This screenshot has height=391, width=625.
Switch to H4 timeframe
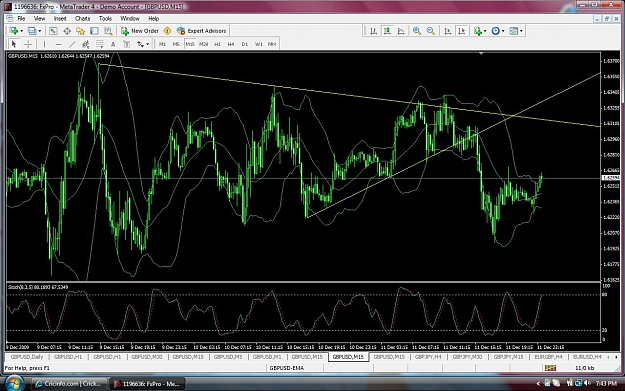pyautogui.click(x=231, y=44)
